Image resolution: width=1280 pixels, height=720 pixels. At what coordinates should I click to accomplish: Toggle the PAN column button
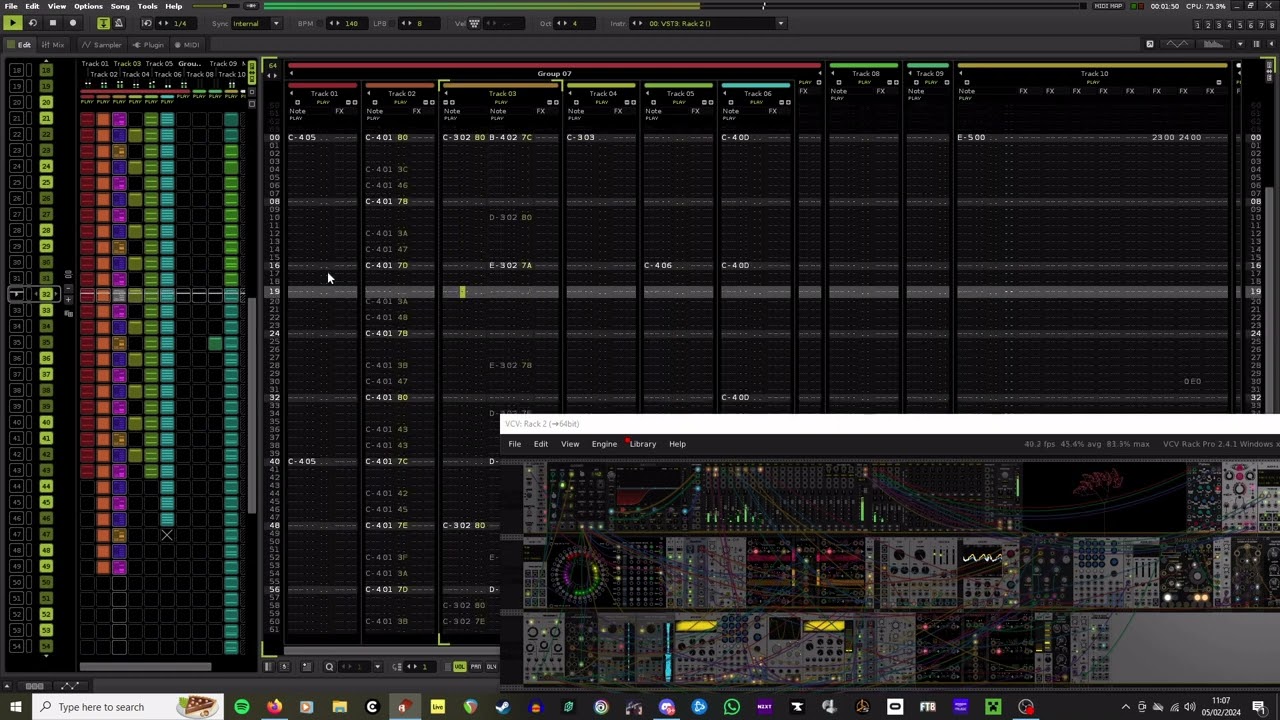pyautogui.click(x=476, y=667)
